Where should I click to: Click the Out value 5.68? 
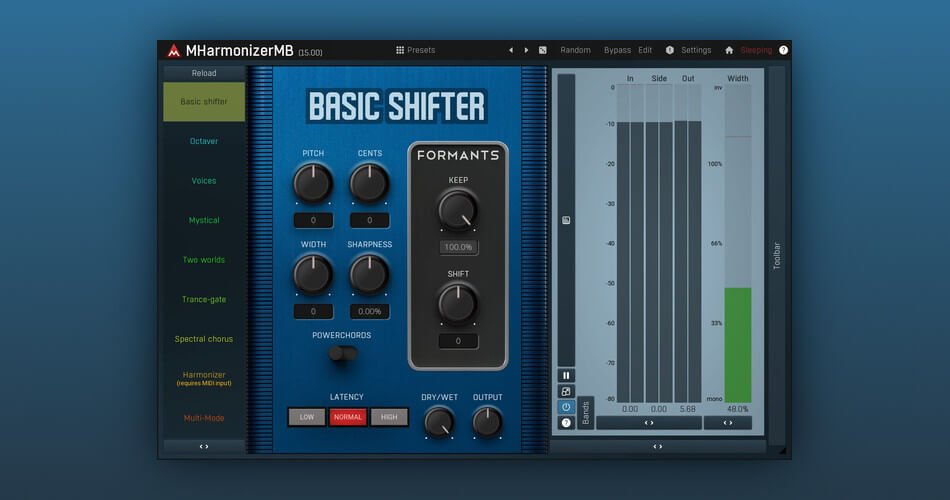click(688, 409)
